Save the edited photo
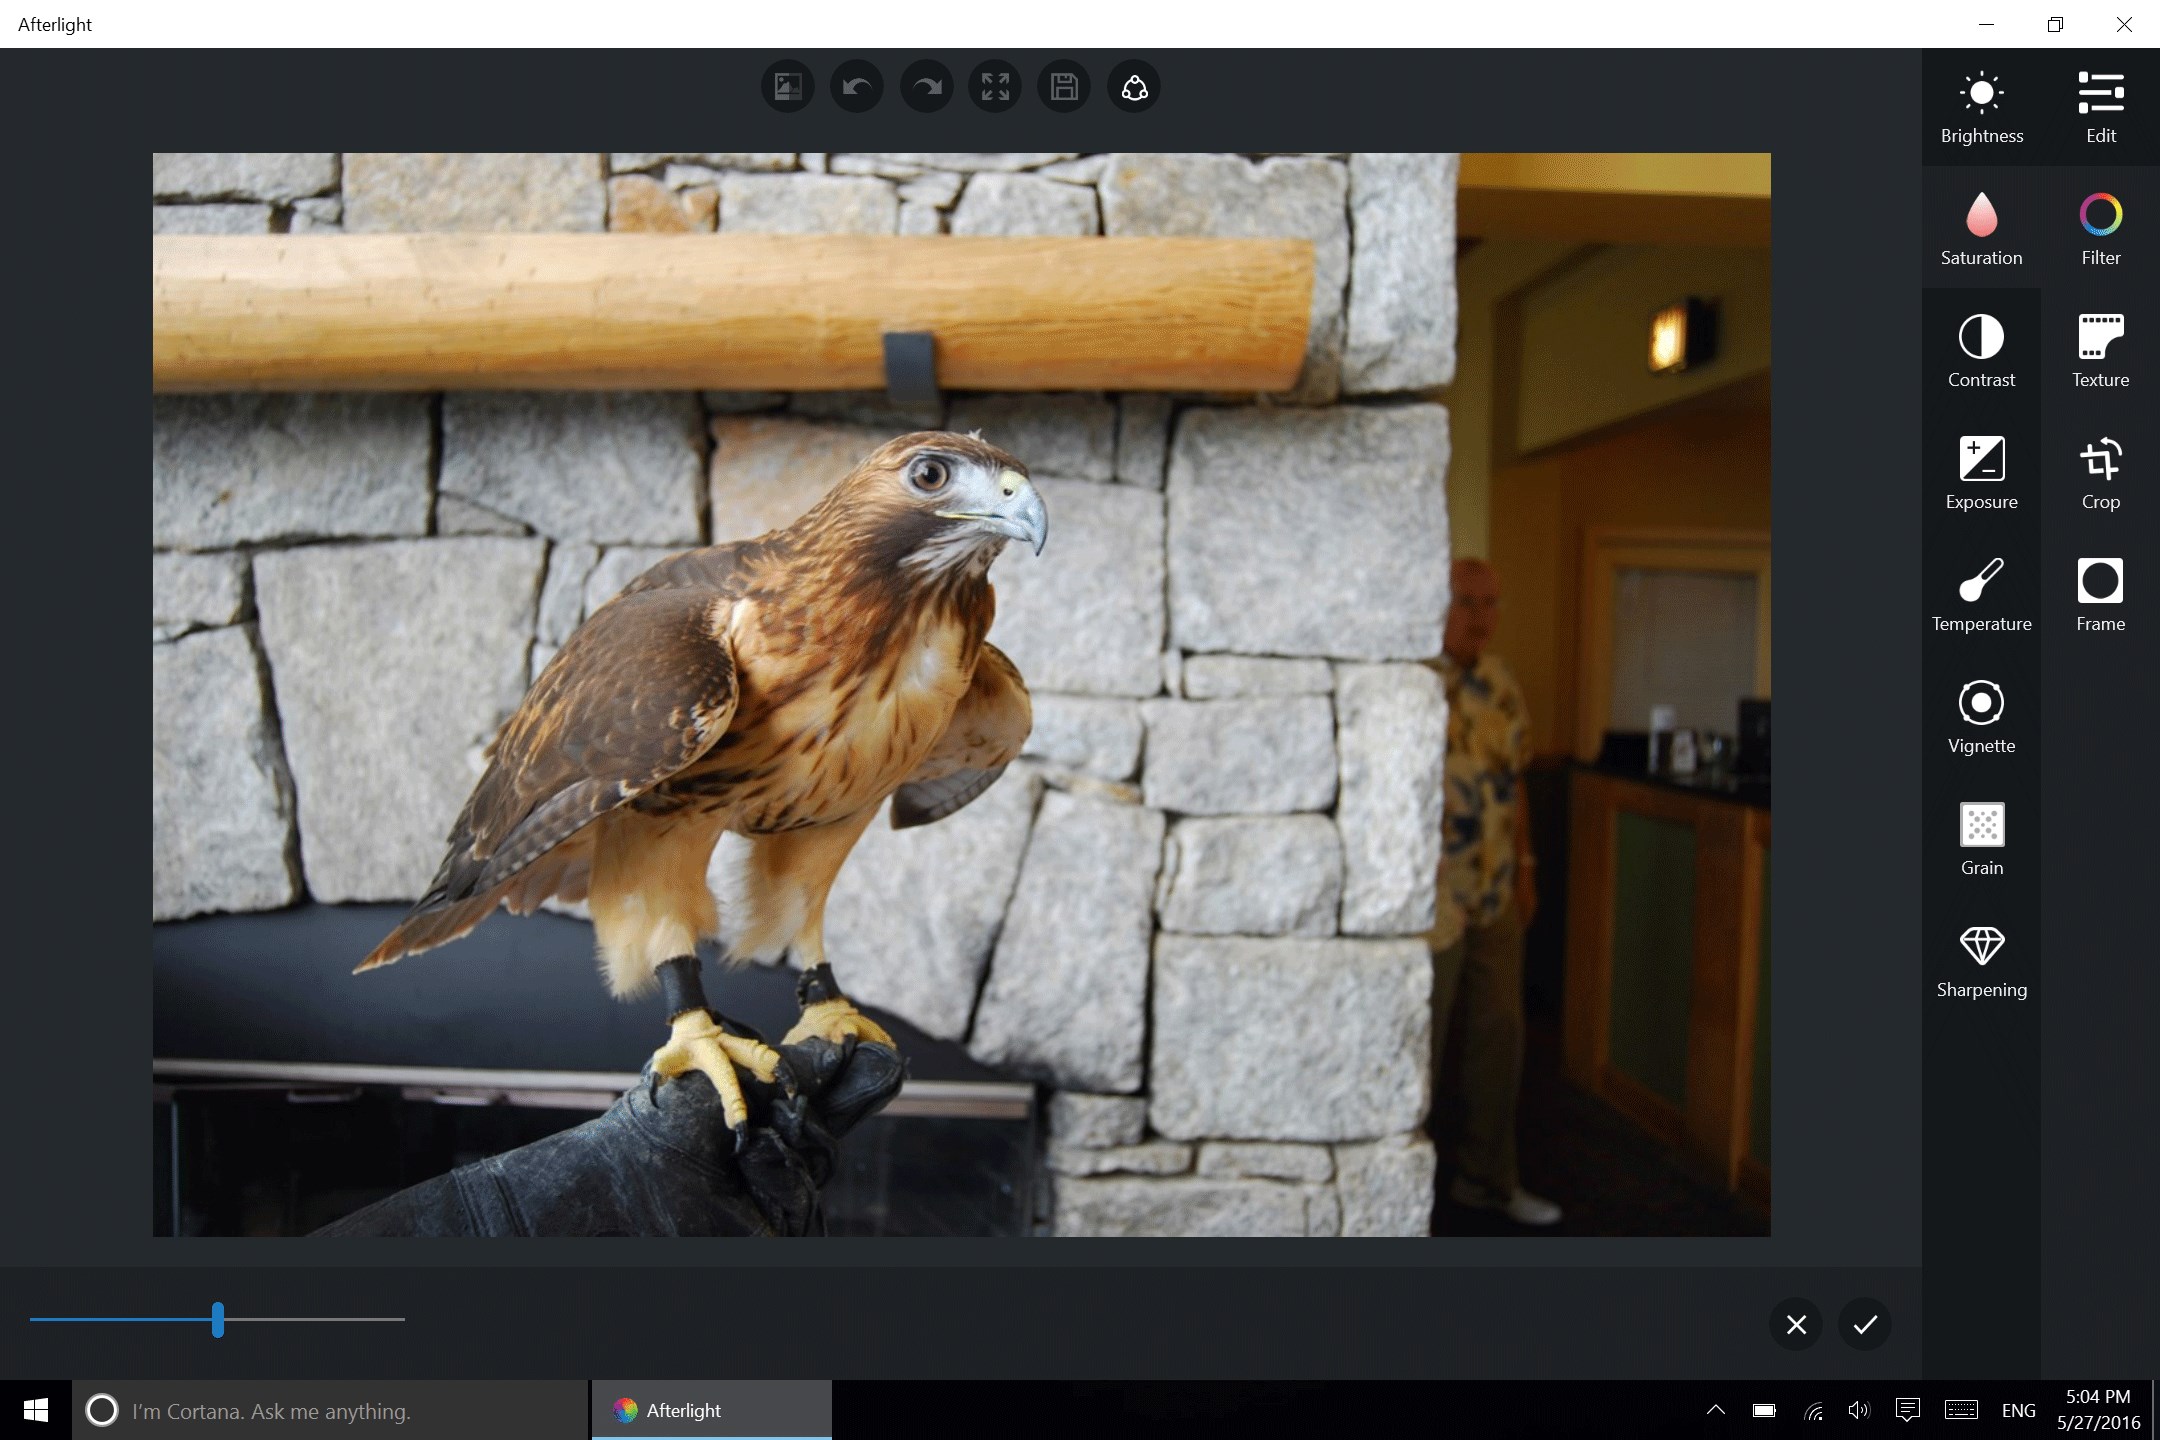The height and width of the screenshot is (1440, 2160). pyautogui.click(x=1064, y=86)
